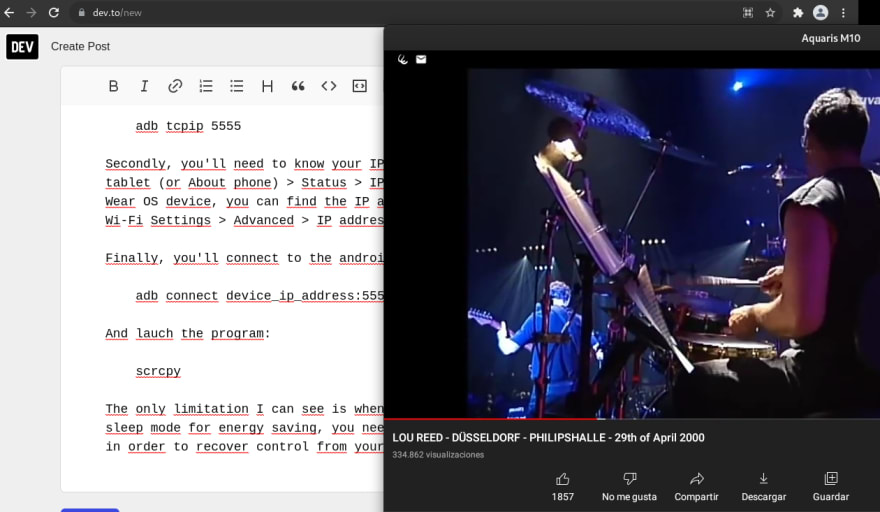Viewport: 880px width, 512px height.
Task: Save the video with Guardar
Action: coord(831,487)
